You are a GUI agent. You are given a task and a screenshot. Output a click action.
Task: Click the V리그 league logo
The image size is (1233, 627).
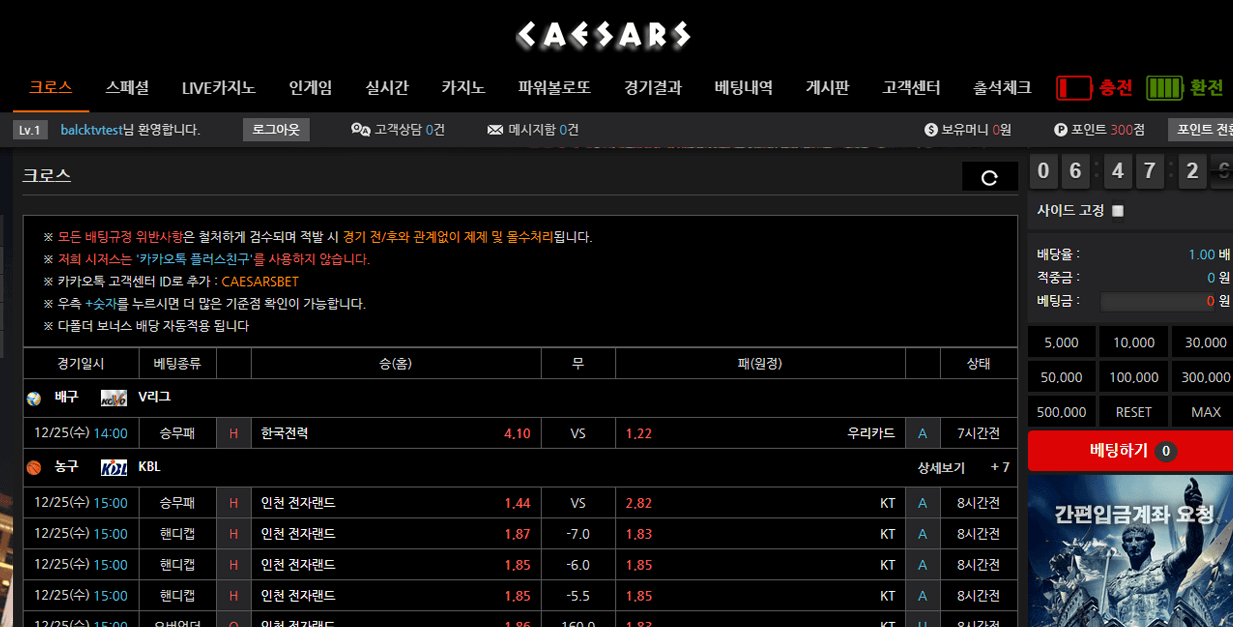pos(114,398)
